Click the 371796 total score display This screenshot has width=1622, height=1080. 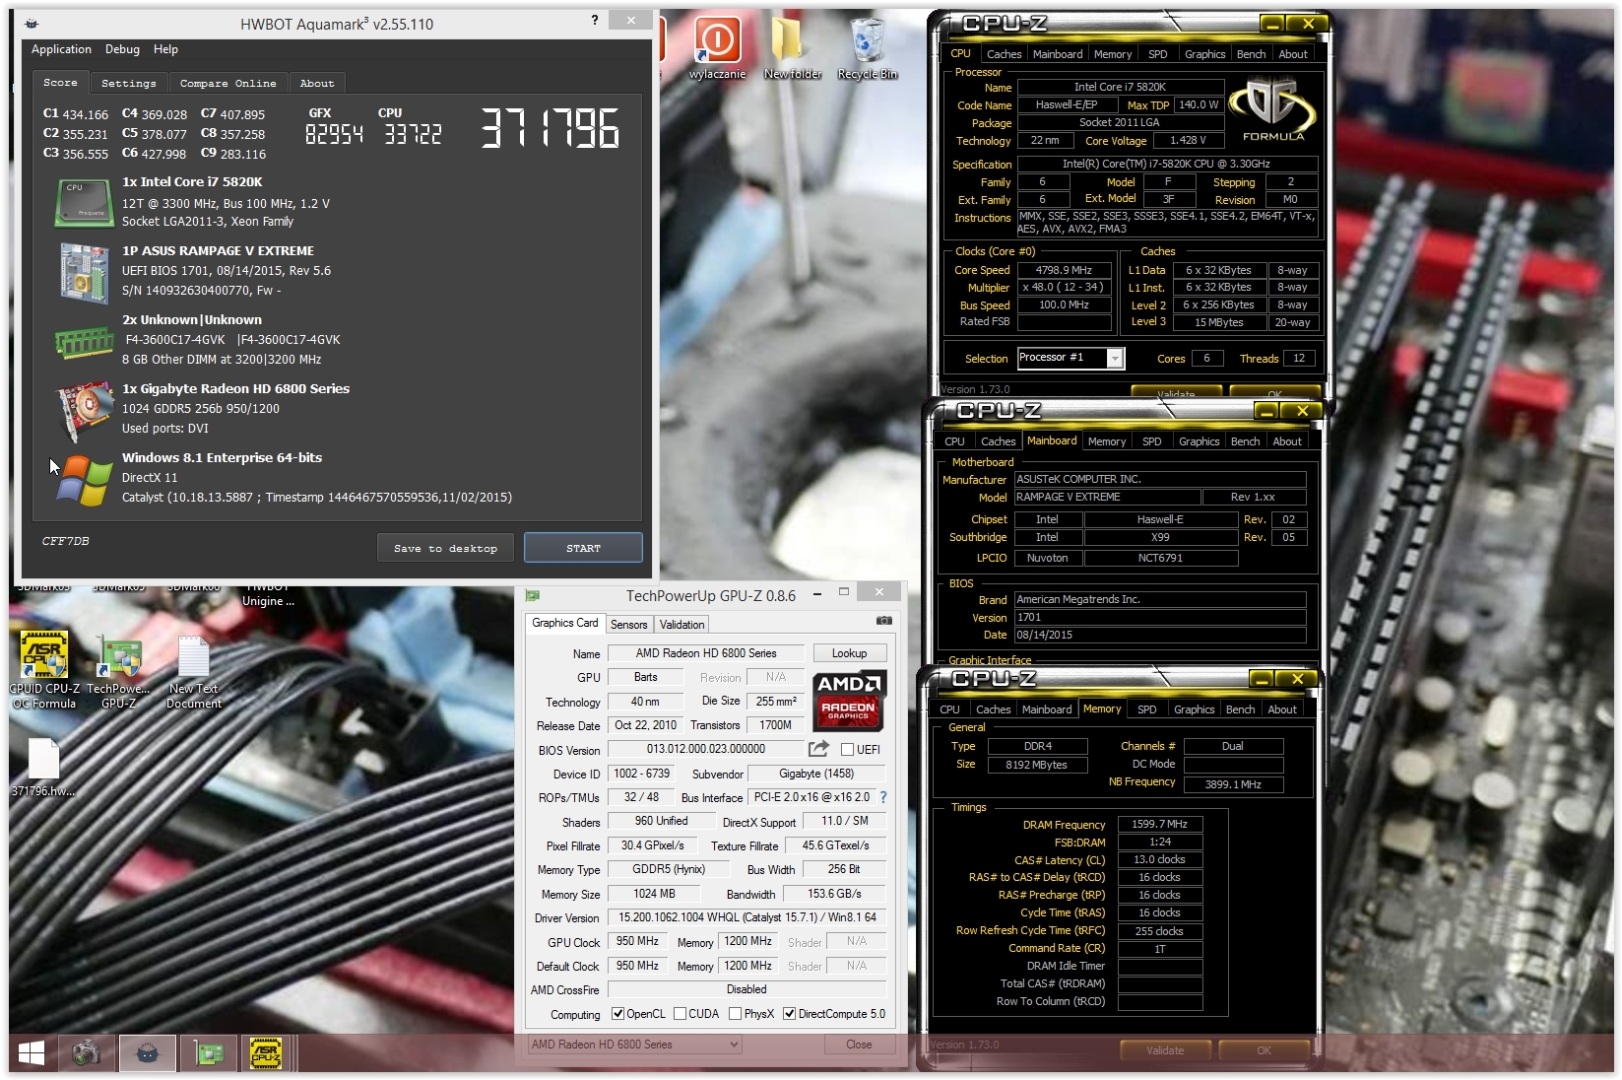[x=550, y=129]
